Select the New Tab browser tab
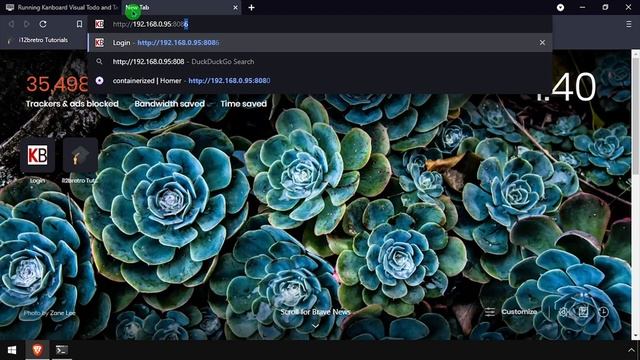640x360 pixels. pyautogui.click(x=180, y=7)
